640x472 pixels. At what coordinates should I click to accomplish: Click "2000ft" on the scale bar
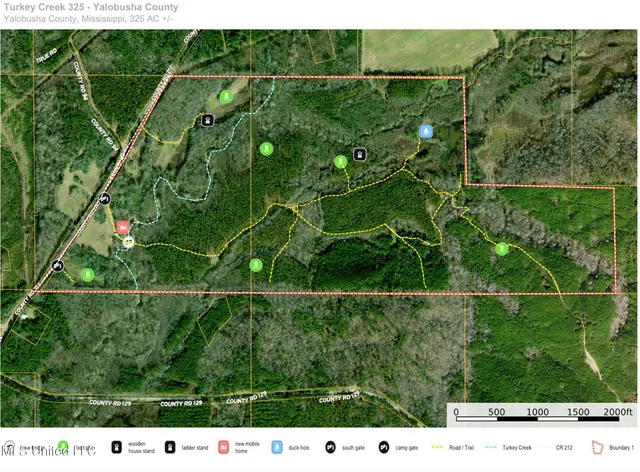[617, 412]
